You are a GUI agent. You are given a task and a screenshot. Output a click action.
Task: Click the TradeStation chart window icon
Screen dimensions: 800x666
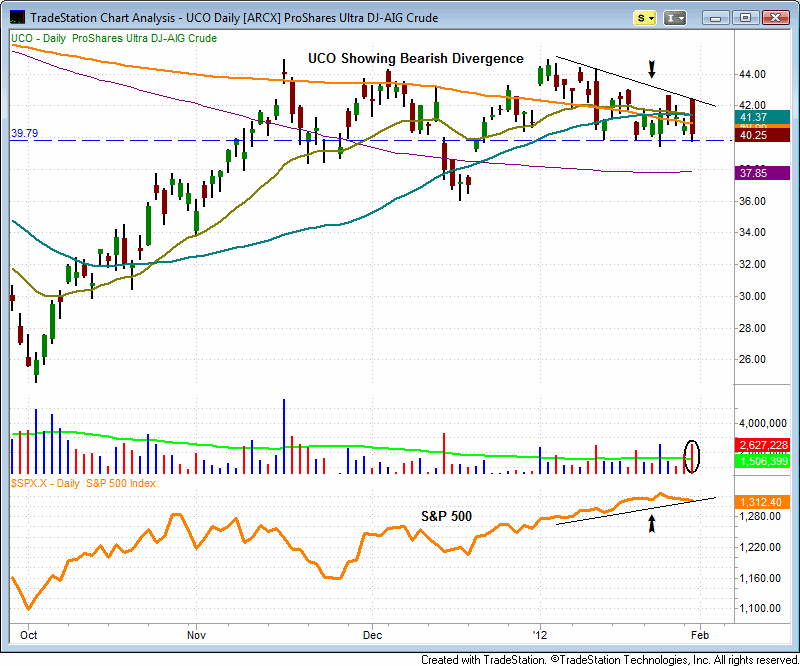17,18
